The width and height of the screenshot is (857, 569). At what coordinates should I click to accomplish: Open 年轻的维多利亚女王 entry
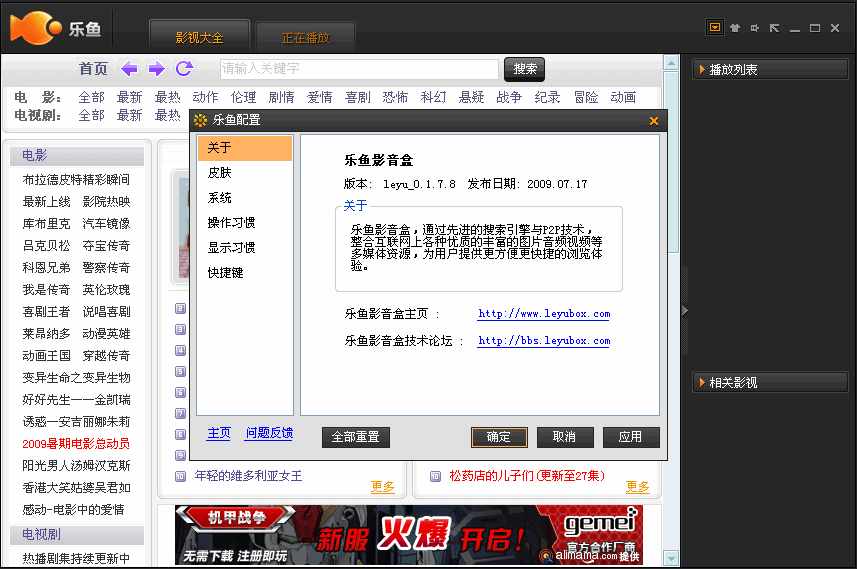[x=248, y=476]
